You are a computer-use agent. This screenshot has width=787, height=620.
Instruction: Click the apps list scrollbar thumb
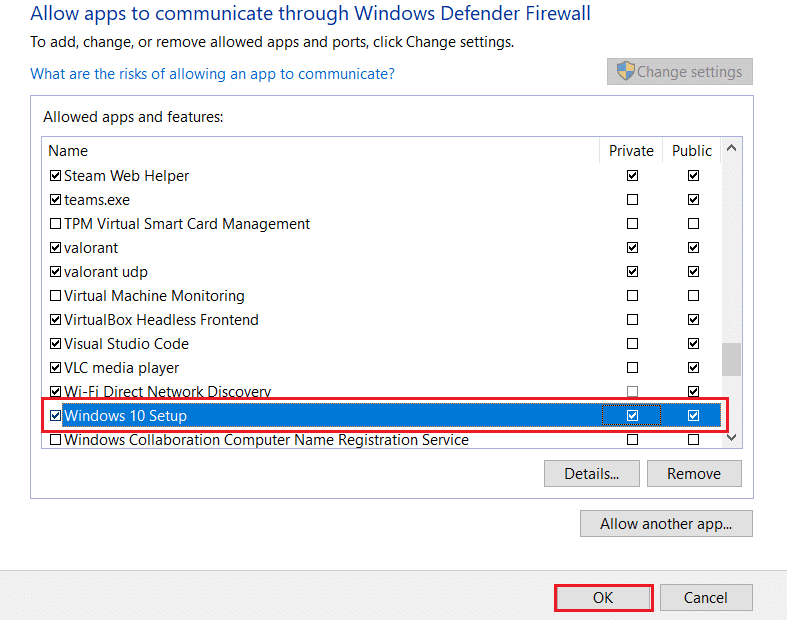[x=731, y=359]
